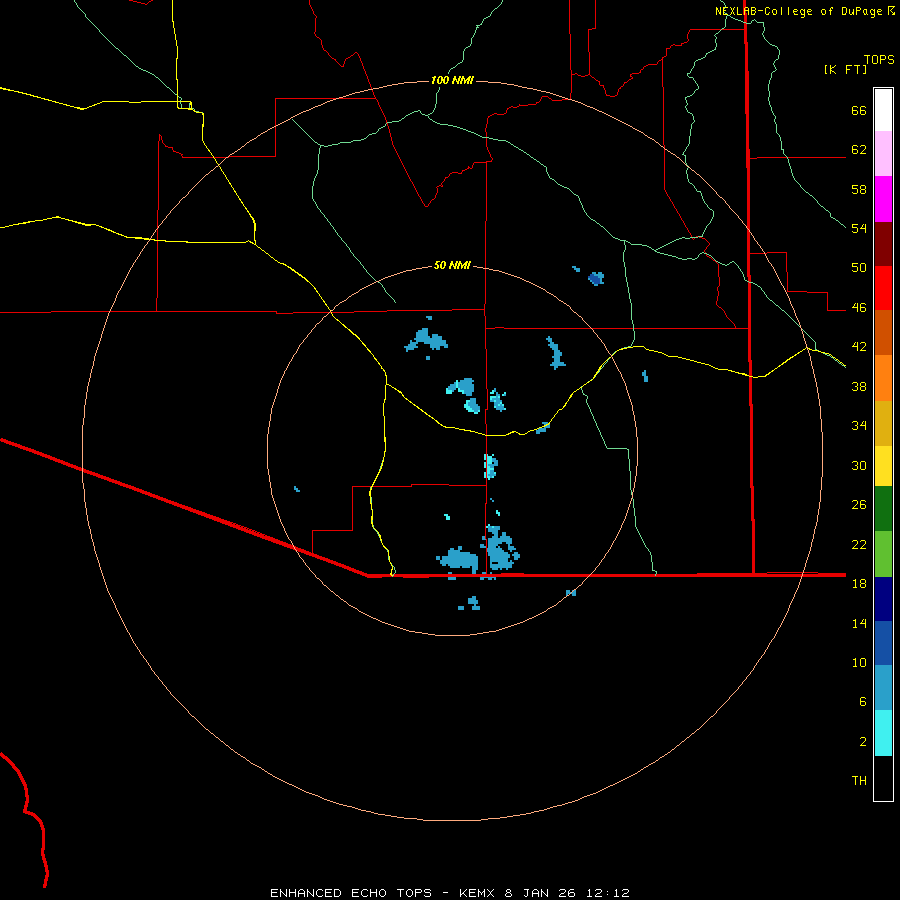The width and height of the screenshot is (900, 900).
Task: Click the cyan swatch between 6 and 2
Action: [883, 733]
